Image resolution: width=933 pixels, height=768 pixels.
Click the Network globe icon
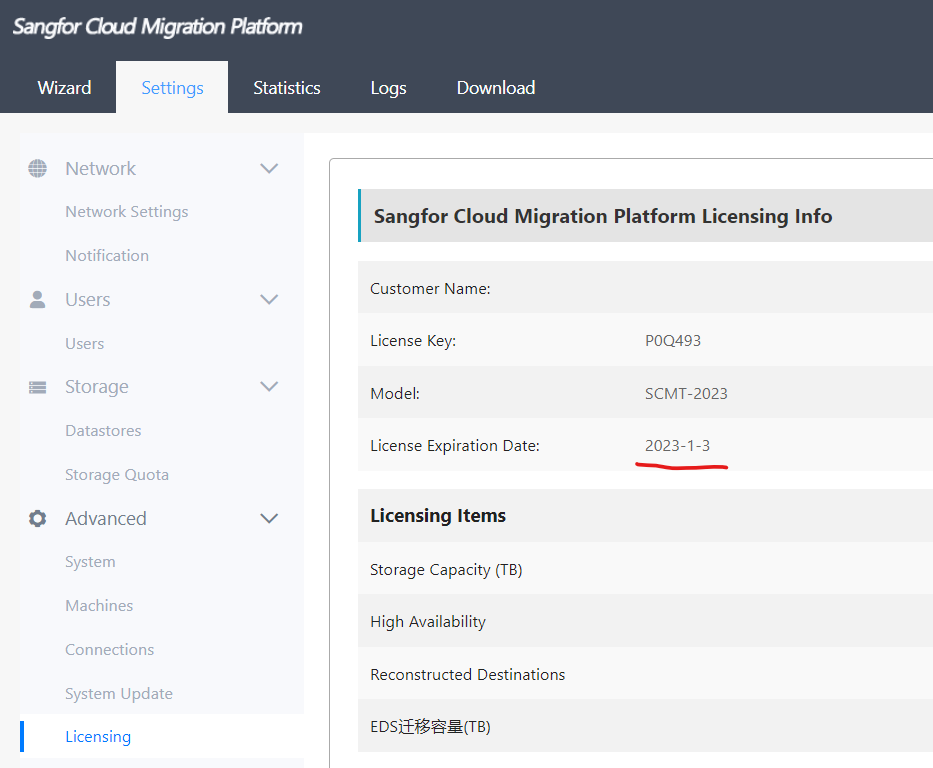(x=38, y=168)
